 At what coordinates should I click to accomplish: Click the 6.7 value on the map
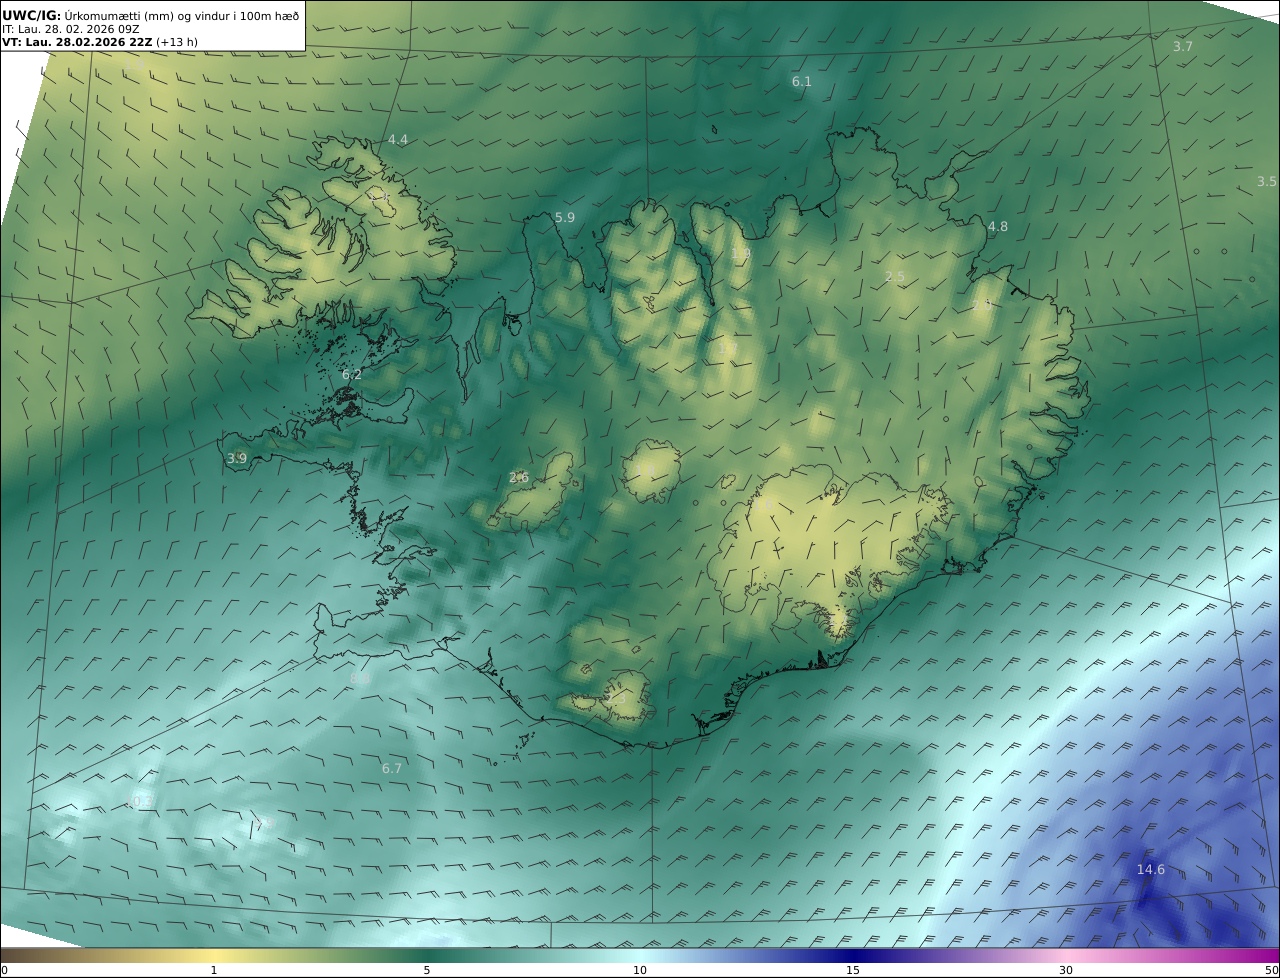click(x=392, y=769)
